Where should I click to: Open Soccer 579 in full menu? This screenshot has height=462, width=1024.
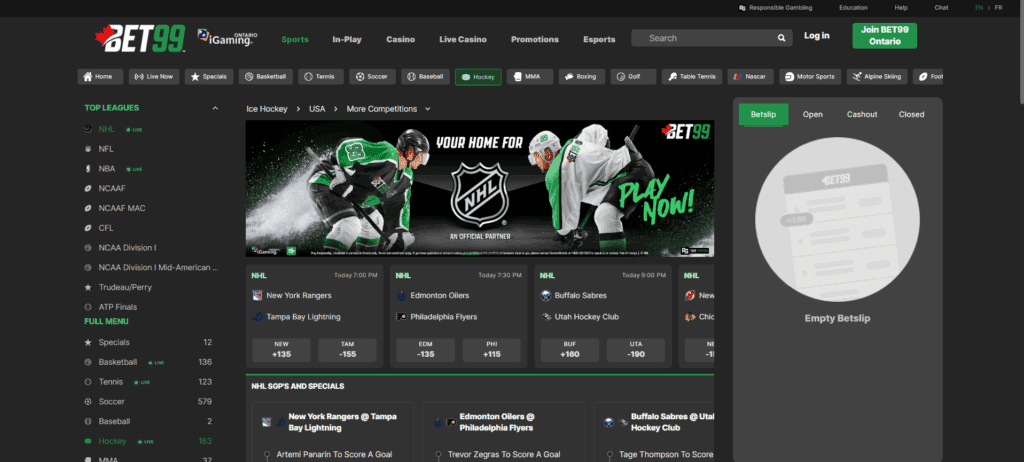click(148, 402)
